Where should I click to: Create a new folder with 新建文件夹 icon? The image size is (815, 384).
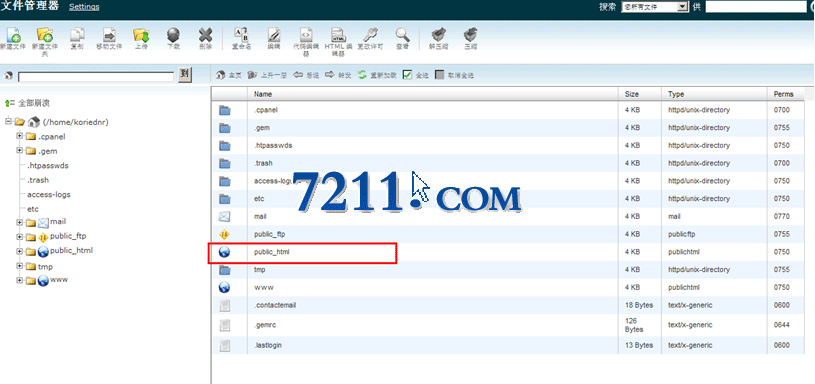45,35
